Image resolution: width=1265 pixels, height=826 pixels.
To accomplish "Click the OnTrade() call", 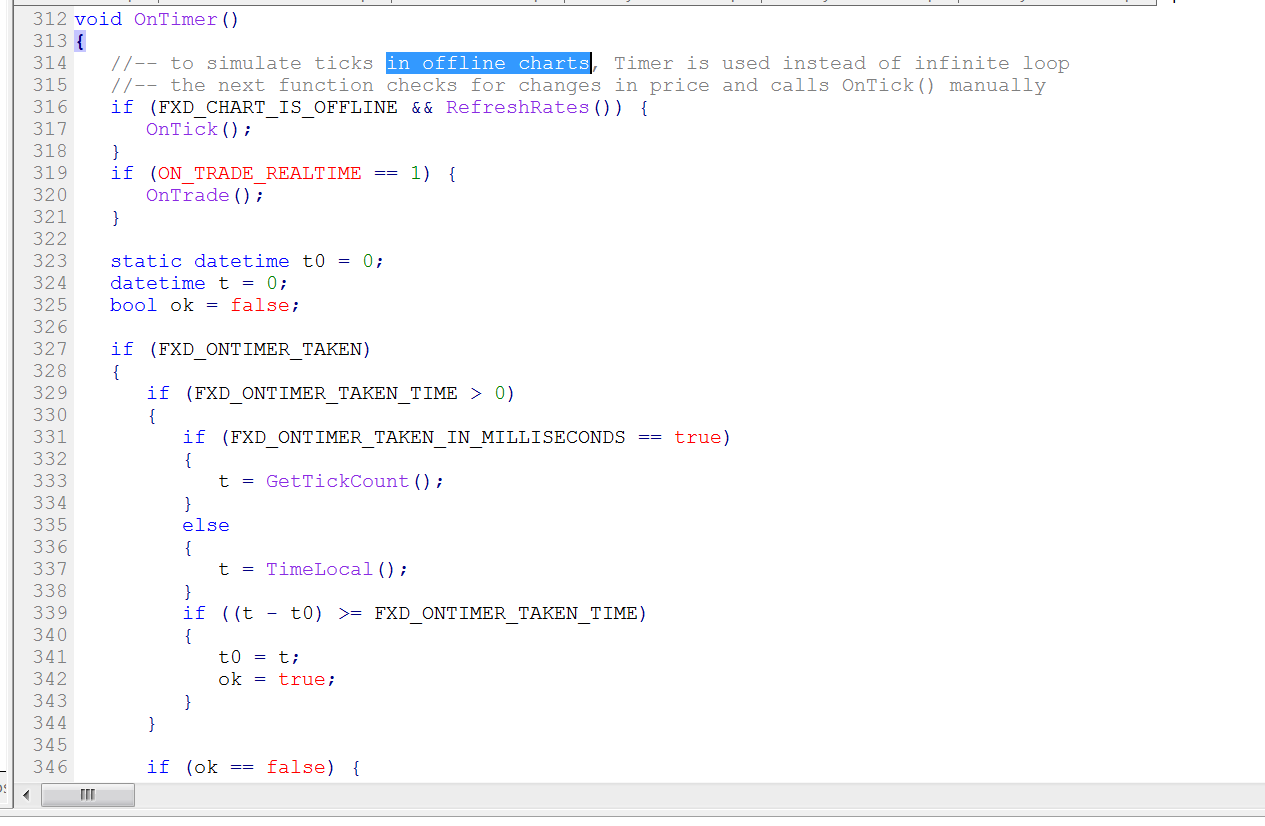I will 205,195.
